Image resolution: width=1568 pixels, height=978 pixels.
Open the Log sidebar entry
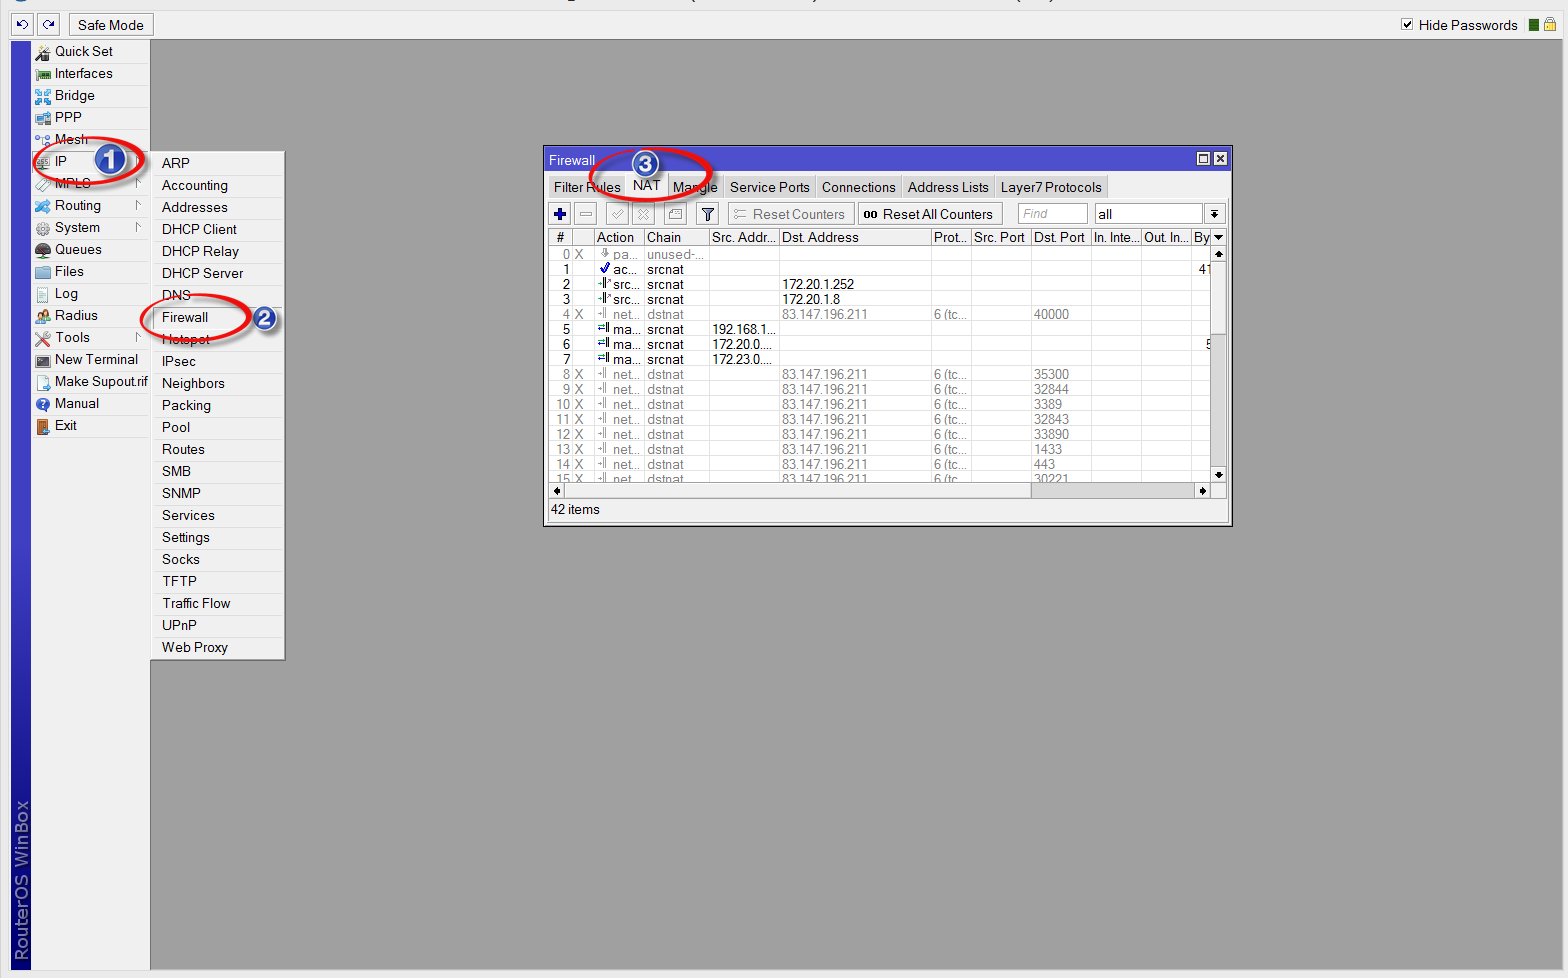66,294
